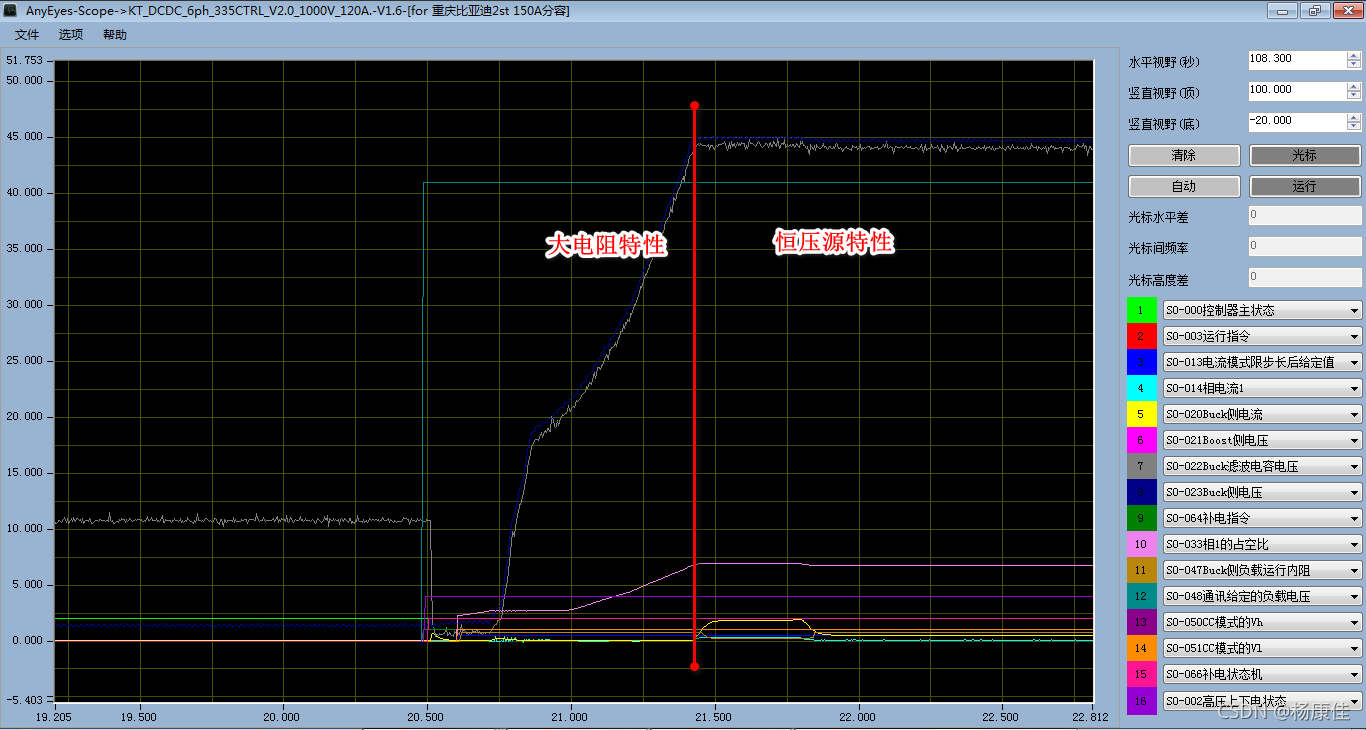This screenshot has width=1366, height=730.
Task: Click channel 2 red color swatch
Action: pyautogui.click(x=1142, y=336)
